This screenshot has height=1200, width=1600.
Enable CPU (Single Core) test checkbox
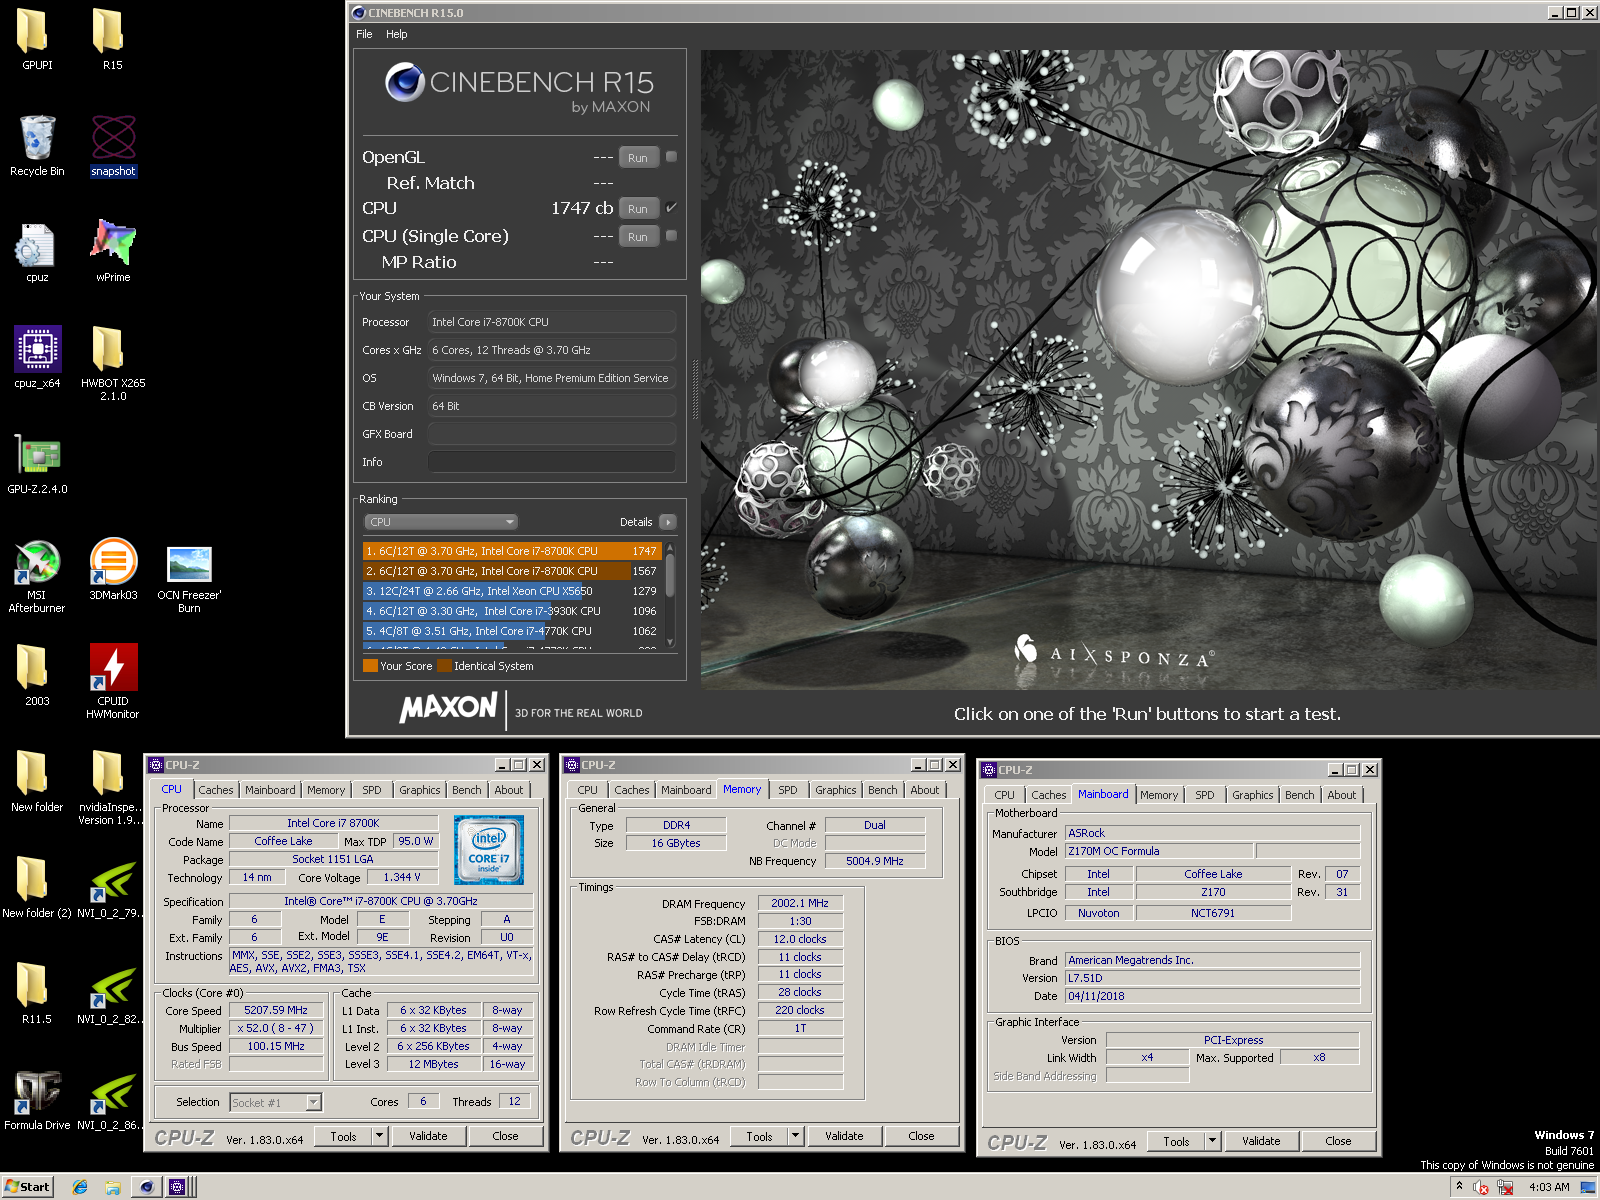pyautogui.click(x=672, y=236)
